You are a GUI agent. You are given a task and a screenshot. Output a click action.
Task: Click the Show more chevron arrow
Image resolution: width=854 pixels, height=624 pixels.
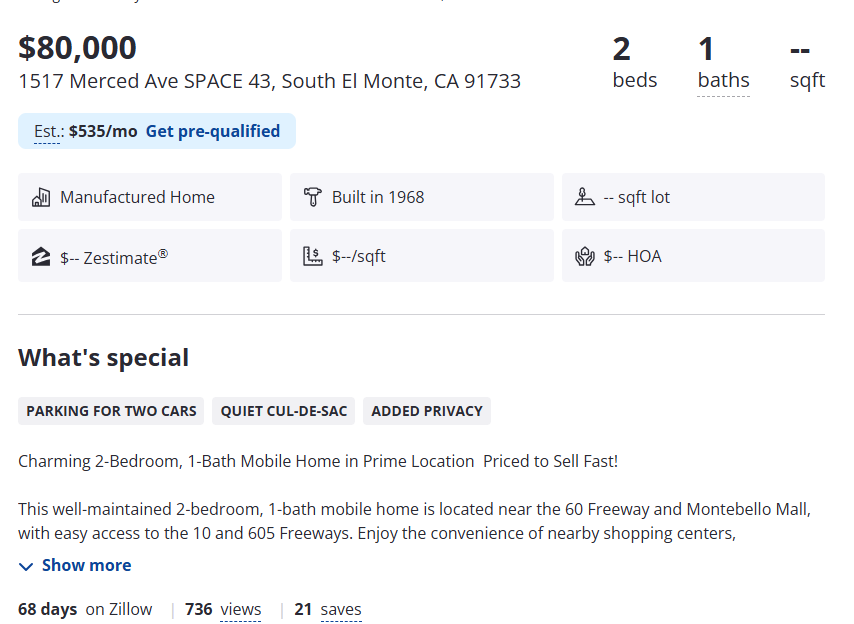pyautogui.click(x=26, y=566)
